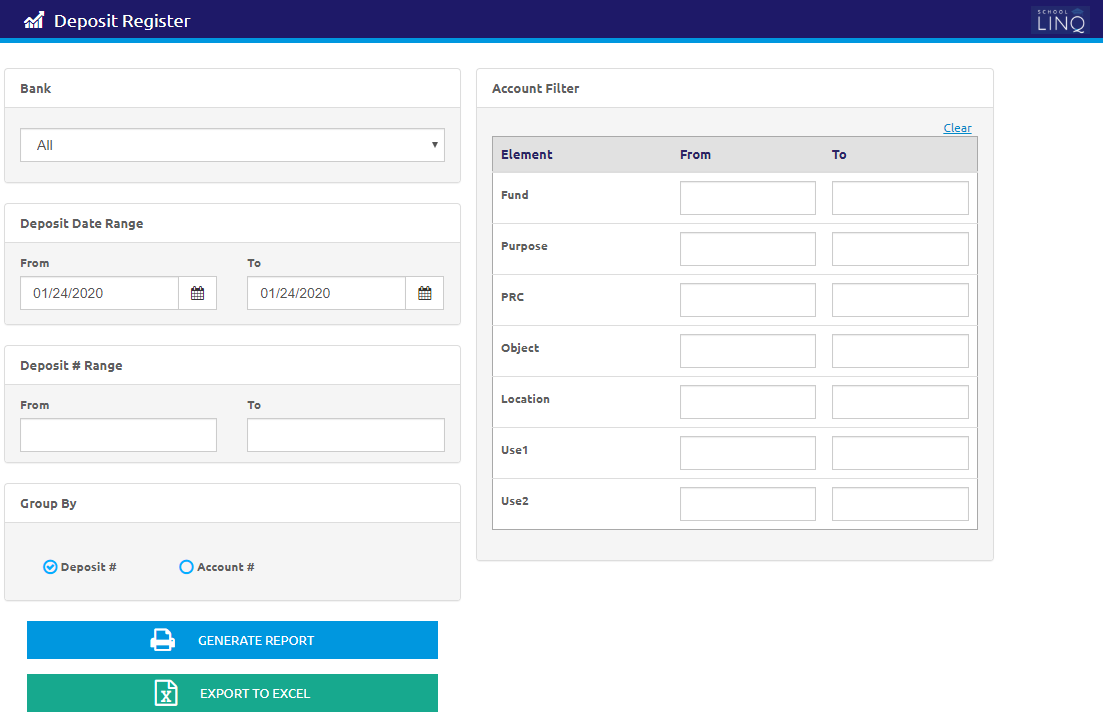Focus the Deposit # Range From field
Image resolution: width=1103 pixels, height=720 pixels.
118,435
